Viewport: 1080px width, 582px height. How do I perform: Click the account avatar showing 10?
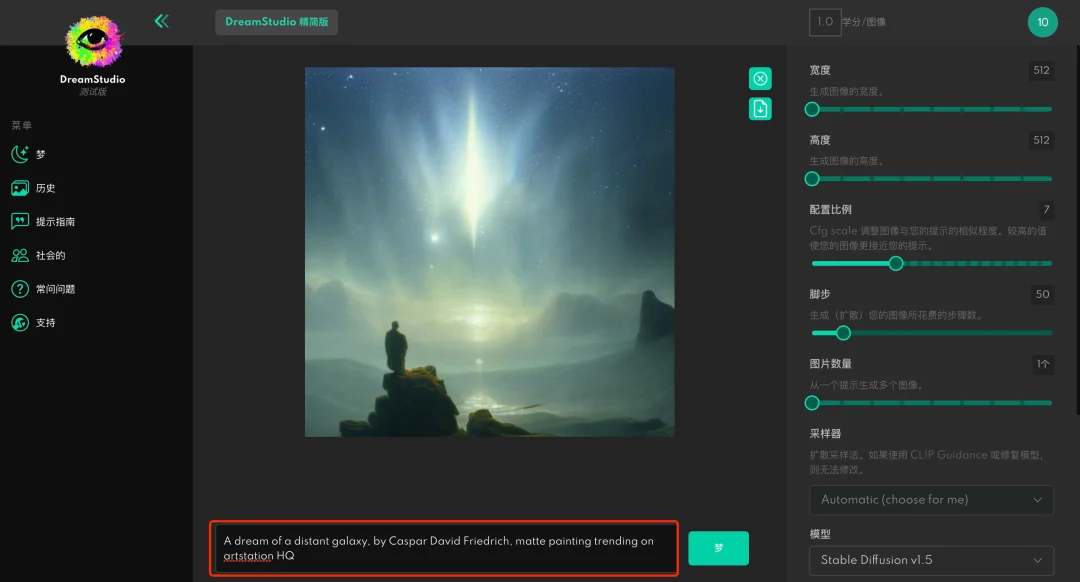tap(1042, 22)
